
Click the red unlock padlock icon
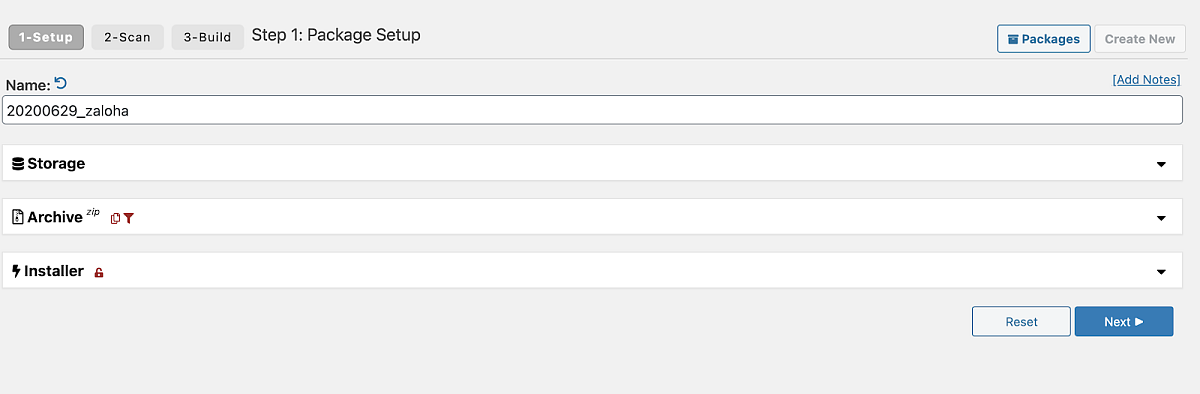point(98,272)
